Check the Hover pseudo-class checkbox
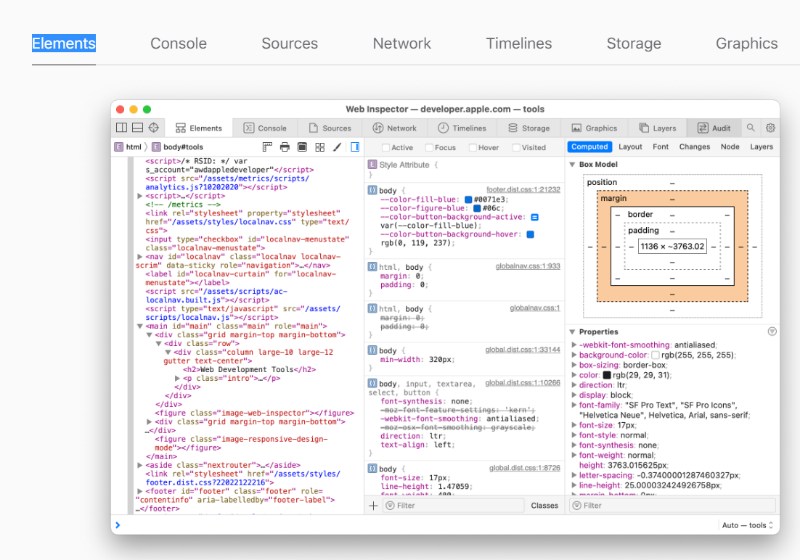800x560 pixels. pyautogui.click(x=470, y=147)
